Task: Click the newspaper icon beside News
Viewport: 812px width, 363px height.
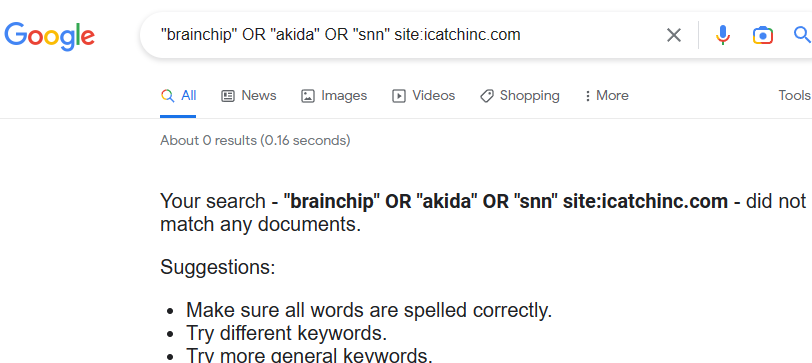Action: tap(228, 96)
